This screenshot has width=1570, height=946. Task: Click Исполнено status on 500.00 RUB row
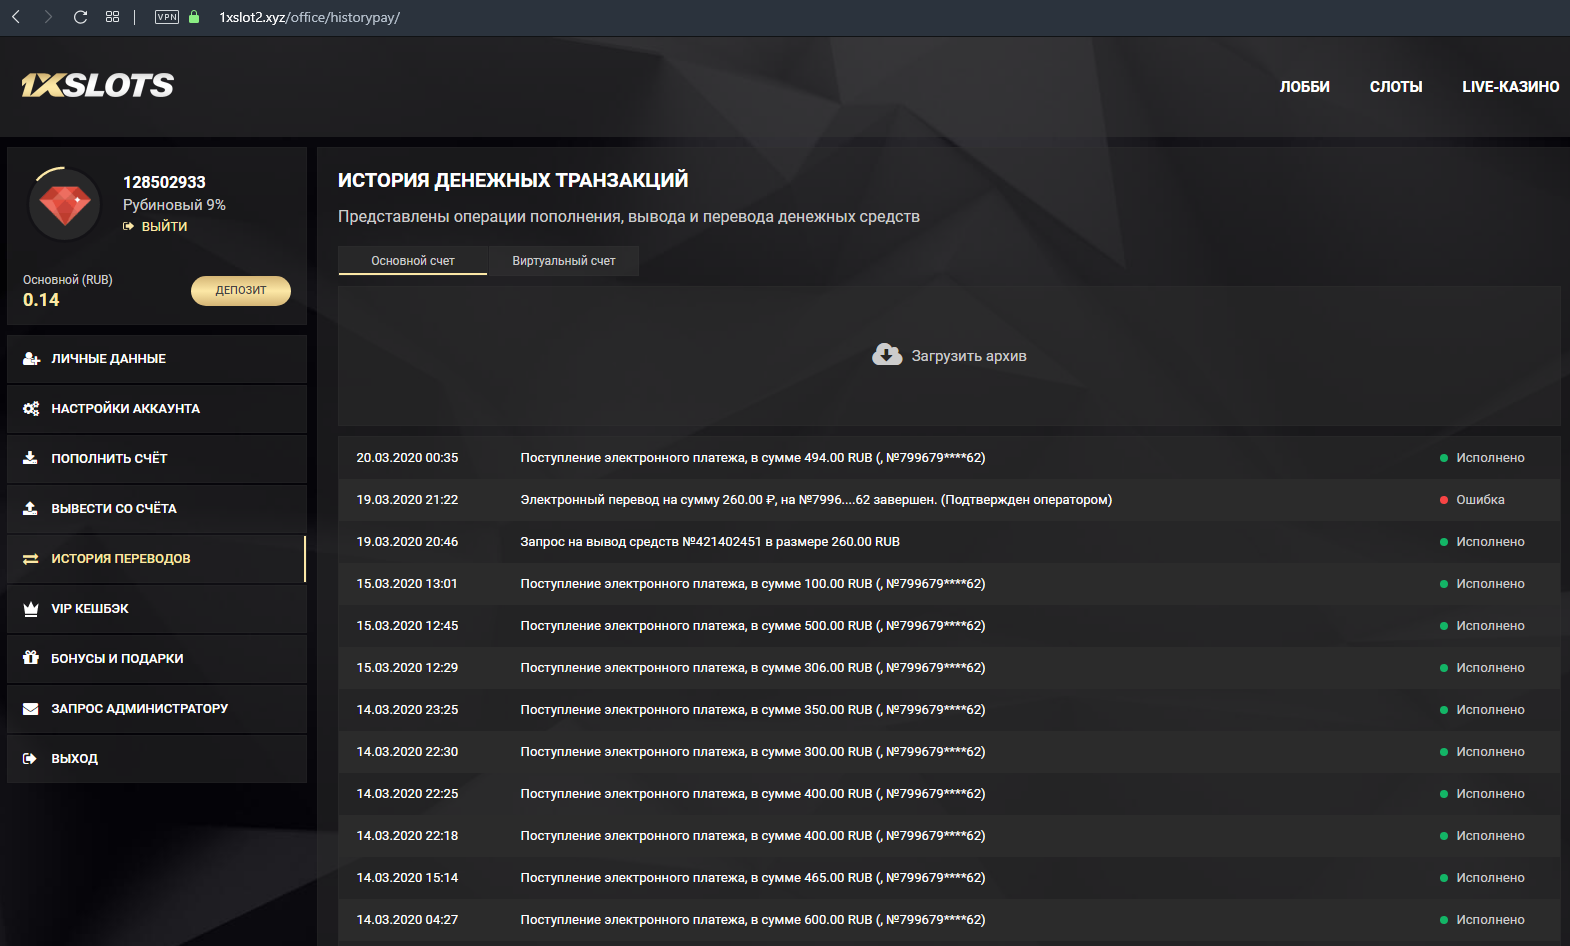(x=1490, y=626)
